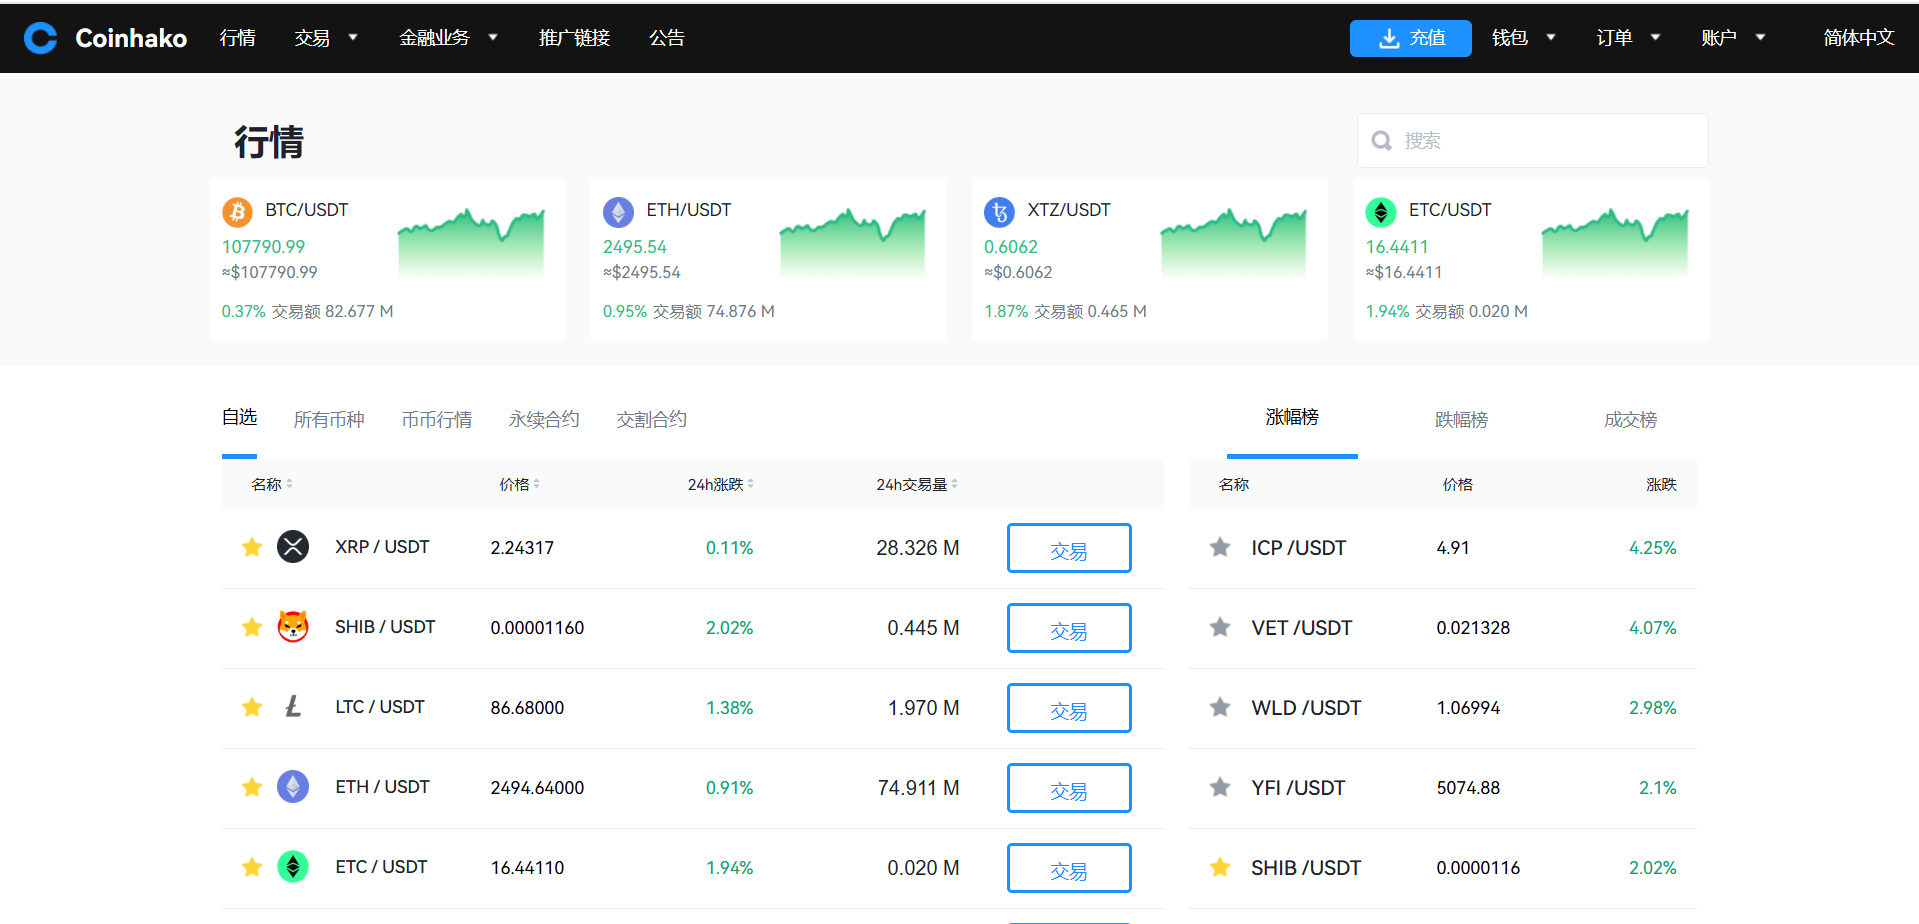The image size is (1919, 924).
Task: Click XRP price 2.24317
Action: [x=522, y=548]
